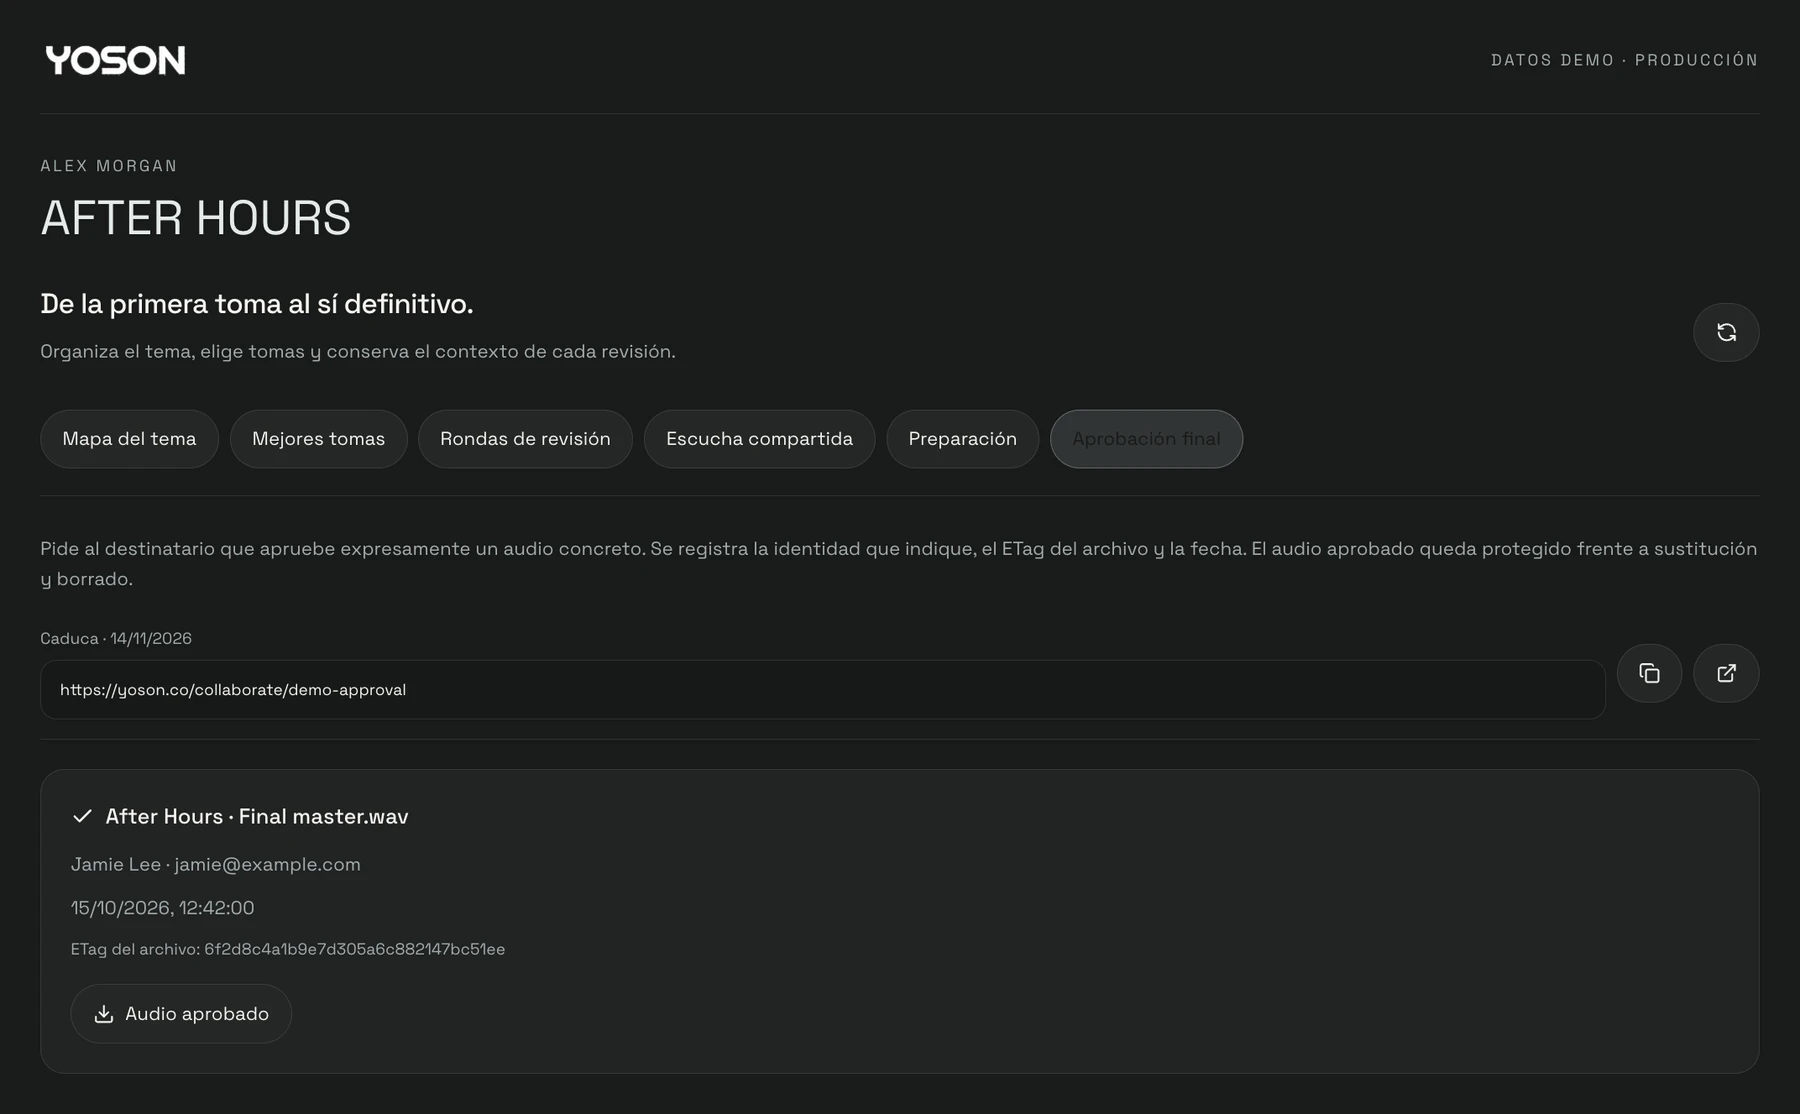Click Jamie Lee · jamie@example.com text
This screenshot has height=1114, width=1800.
pos(216,864)
